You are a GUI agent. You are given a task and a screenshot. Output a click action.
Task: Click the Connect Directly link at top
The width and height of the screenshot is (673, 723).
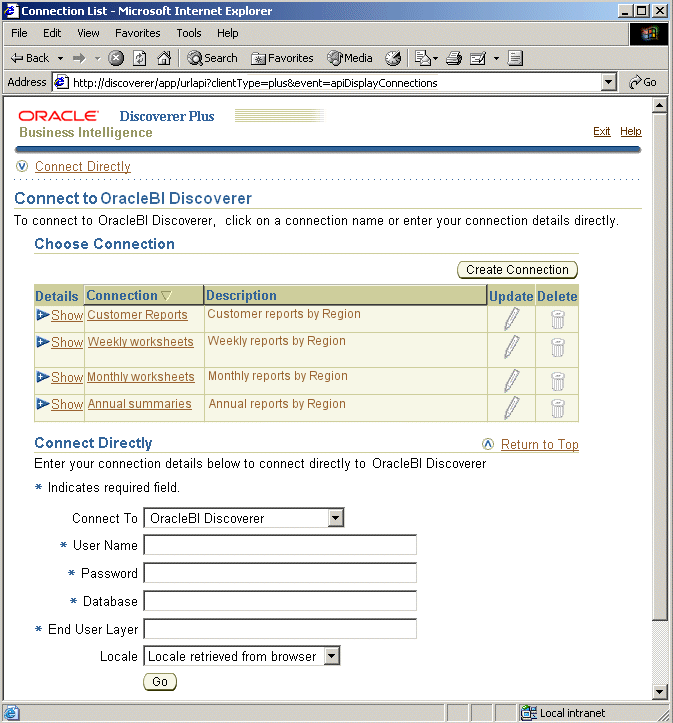point(83,166)
